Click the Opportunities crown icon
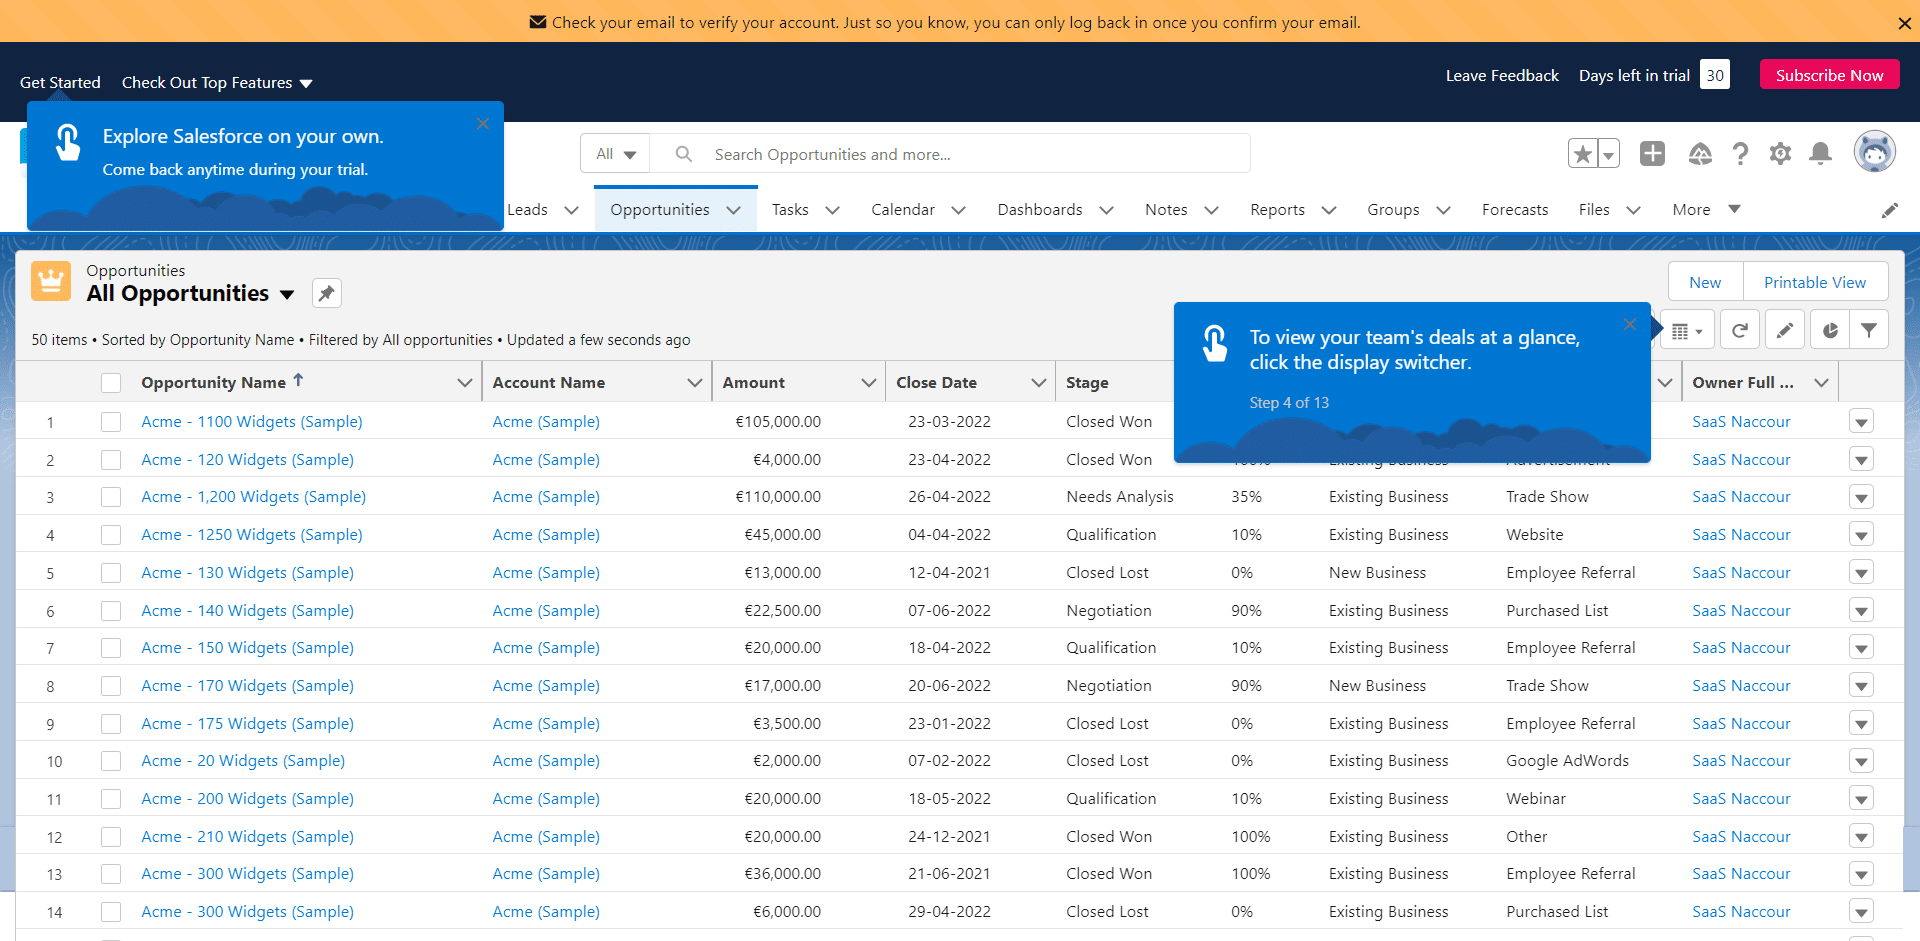This screenshot has height=941, width=1920. (x=51, y=281)
